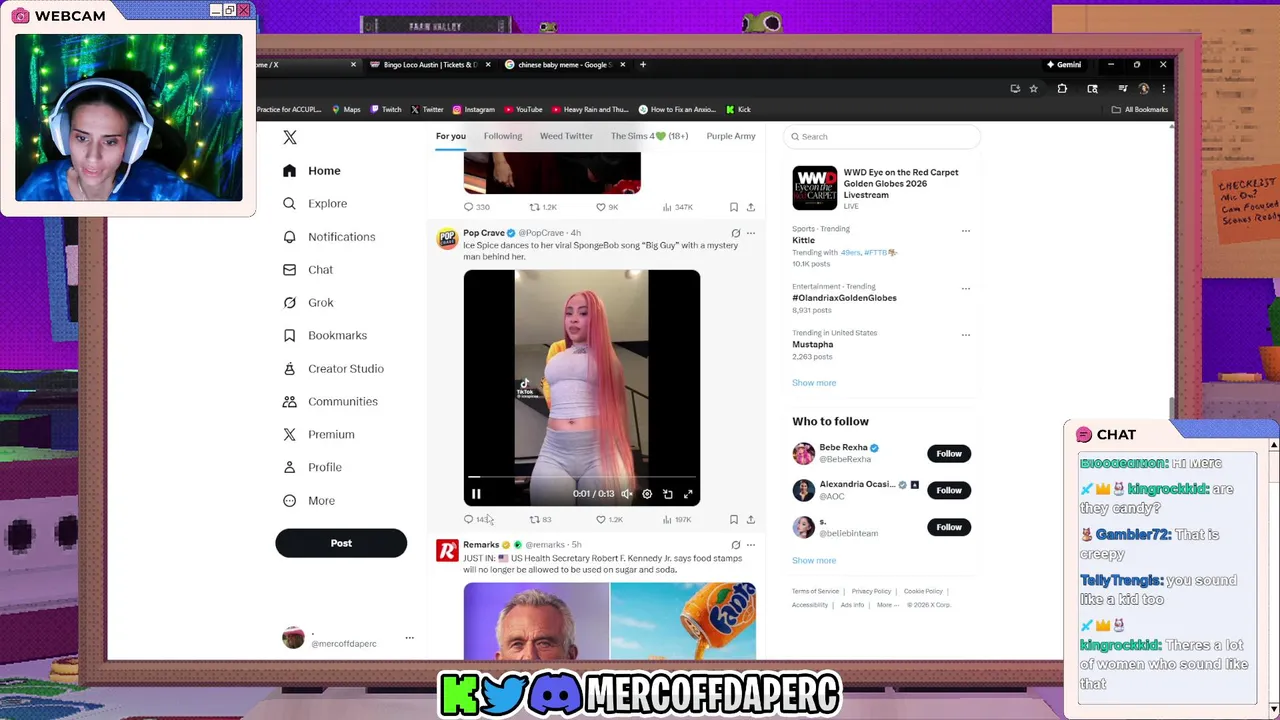This screenshot has height=720, width=1280.
Task: Enter fullscreen on the Ice Spice video
Action: click(688, 494)
